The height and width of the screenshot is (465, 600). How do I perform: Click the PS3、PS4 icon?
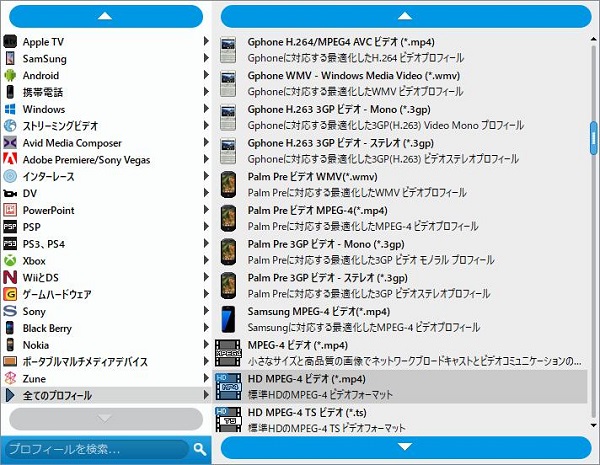(x=10, y=243)
